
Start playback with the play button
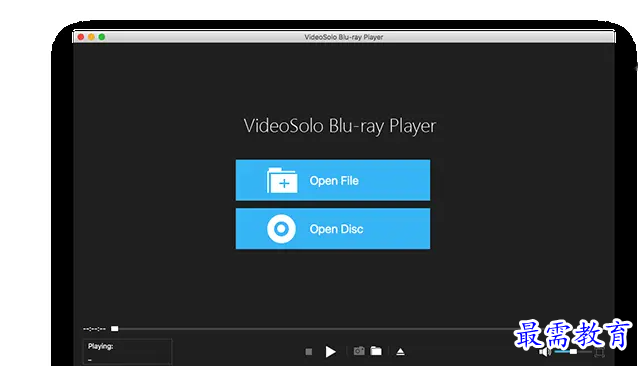pyautogui.click(x=330, y=351)
